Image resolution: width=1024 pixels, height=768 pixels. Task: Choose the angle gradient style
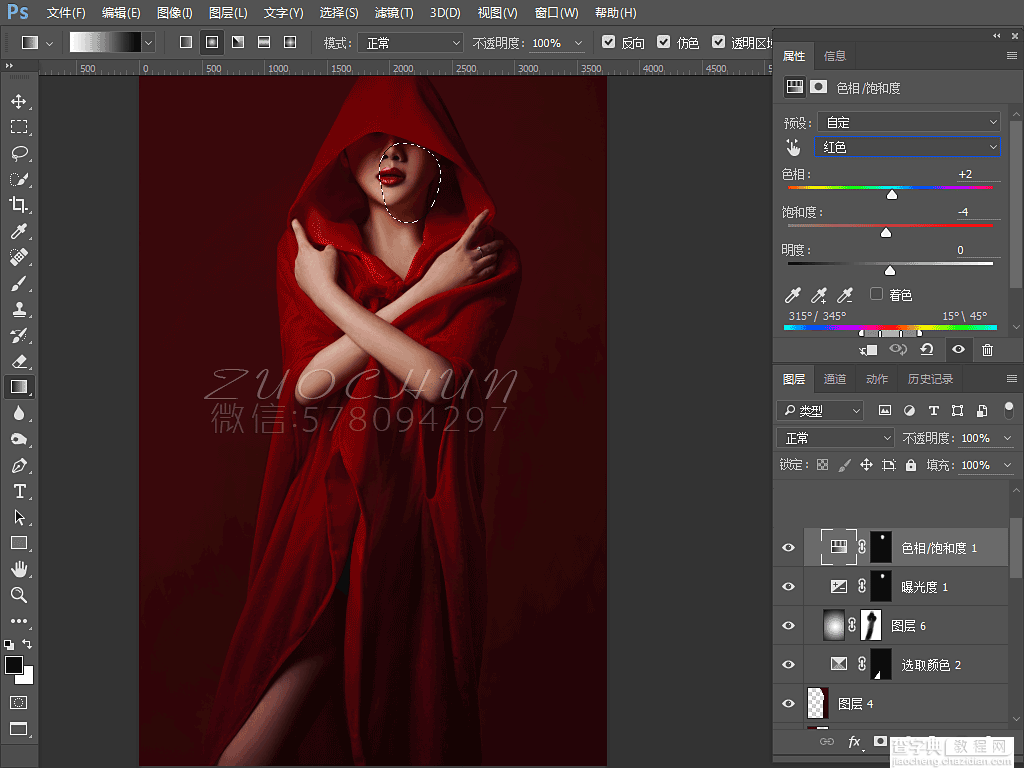click(238, 42)
